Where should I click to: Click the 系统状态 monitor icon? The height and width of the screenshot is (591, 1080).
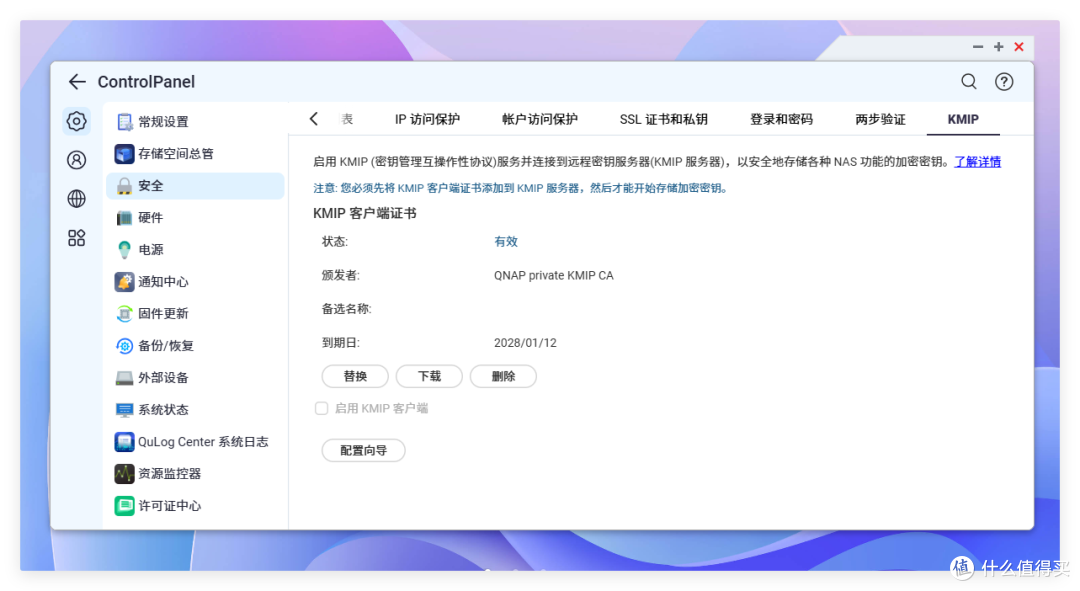point(125,410)
